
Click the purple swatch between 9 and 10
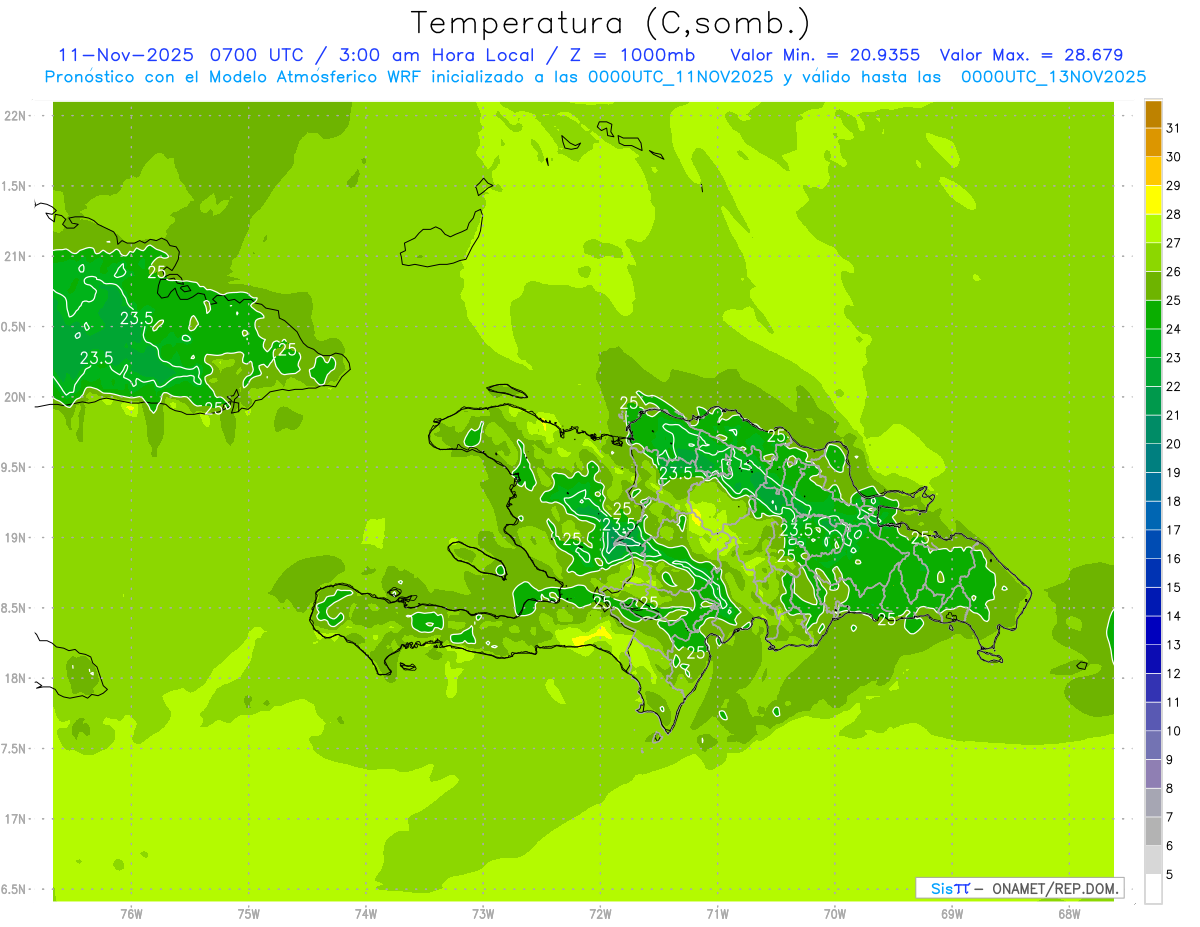1153,745
